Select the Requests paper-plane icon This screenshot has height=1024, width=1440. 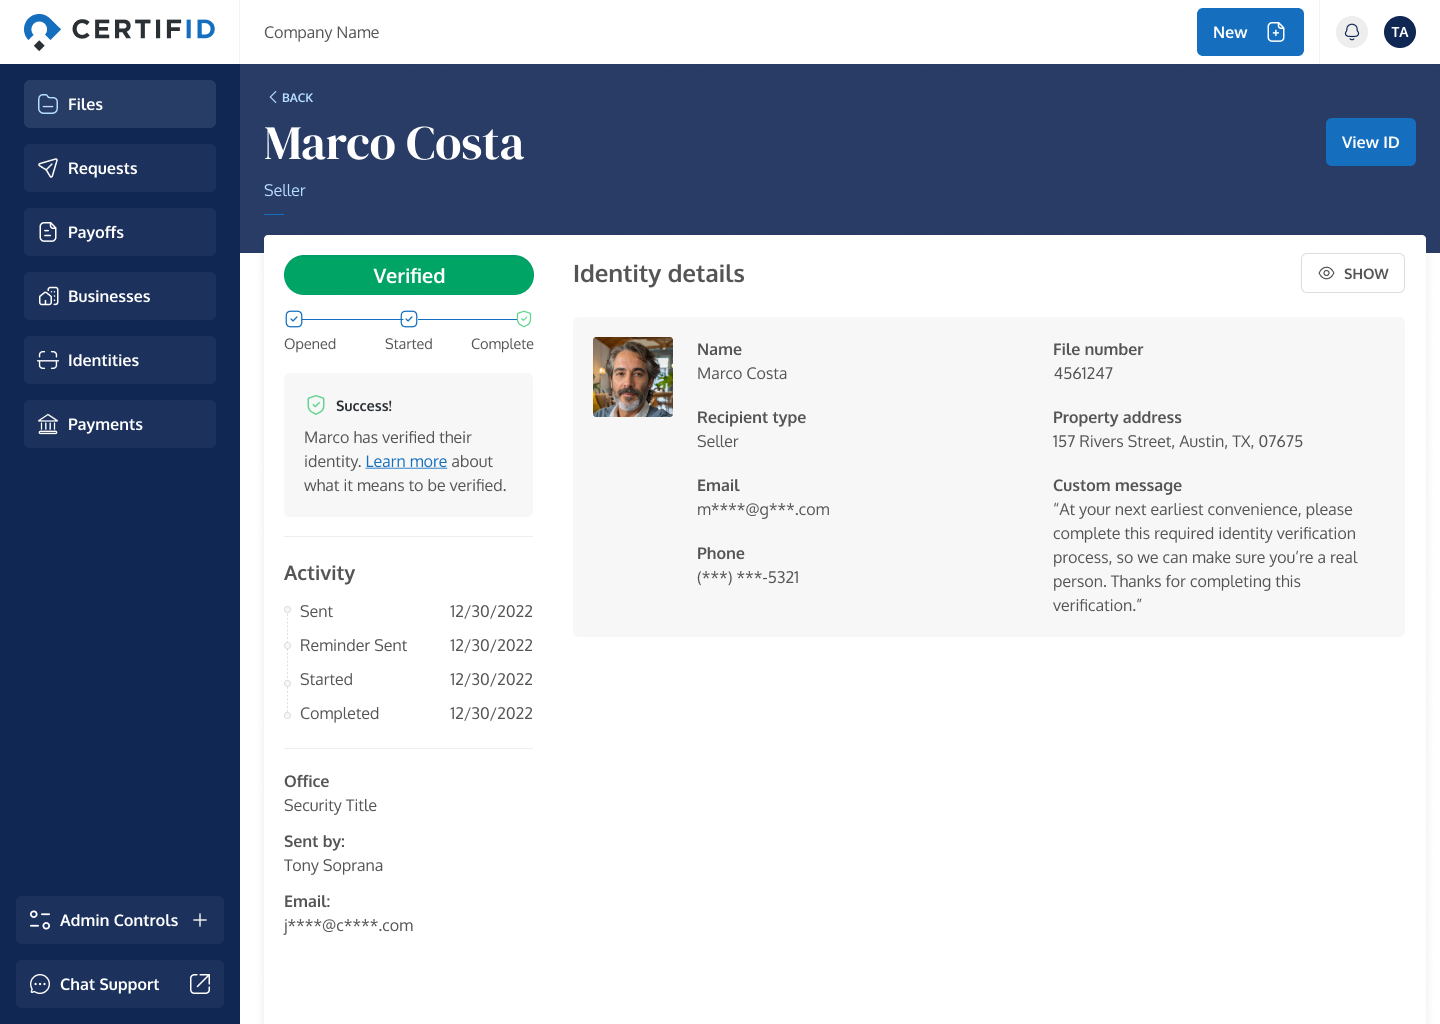click(x=47, y=168)
